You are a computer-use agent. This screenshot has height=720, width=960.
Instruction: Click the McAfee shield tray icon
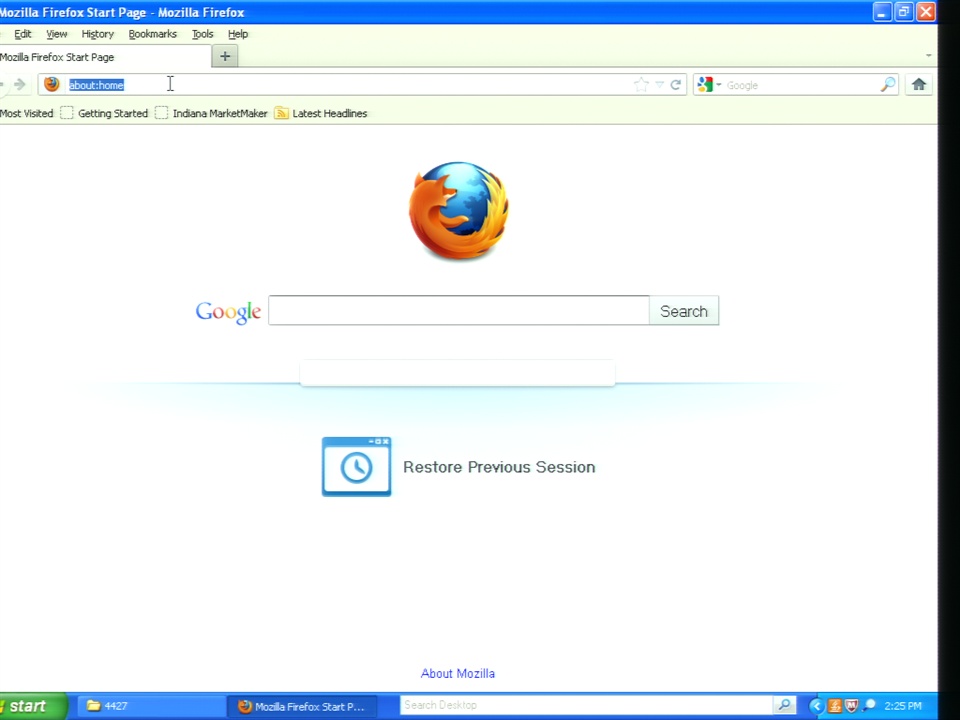(x=851, y=706)
